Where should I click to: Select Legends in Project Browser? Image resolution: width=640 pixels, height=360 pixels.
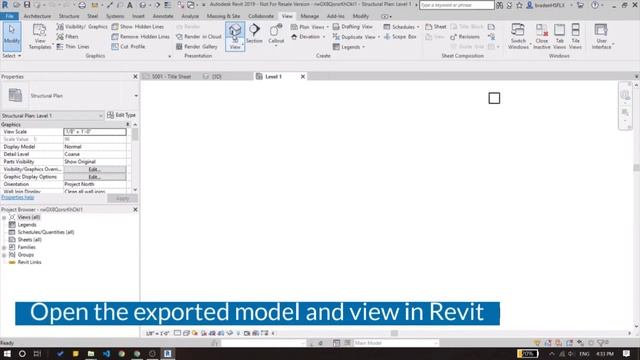(x=27, y=225)
